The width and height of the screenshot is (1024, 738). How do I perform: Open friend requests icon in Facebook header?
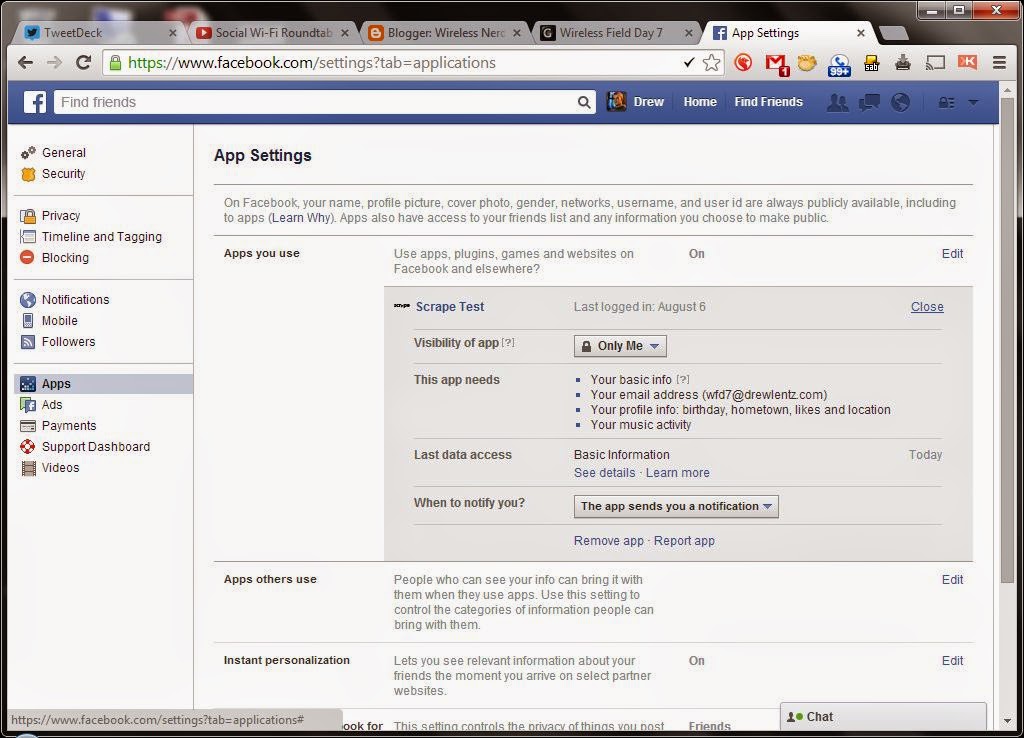(838, 102)
